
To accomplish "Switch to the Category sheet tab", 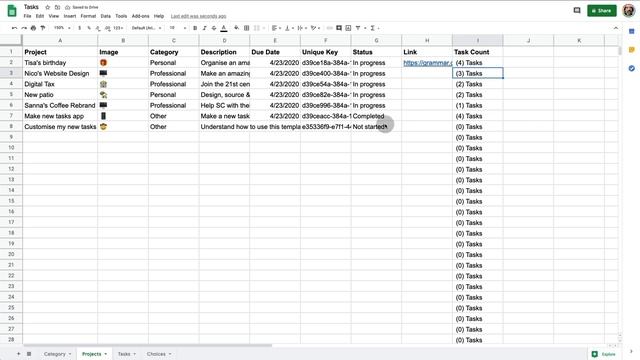I will 55,354.
